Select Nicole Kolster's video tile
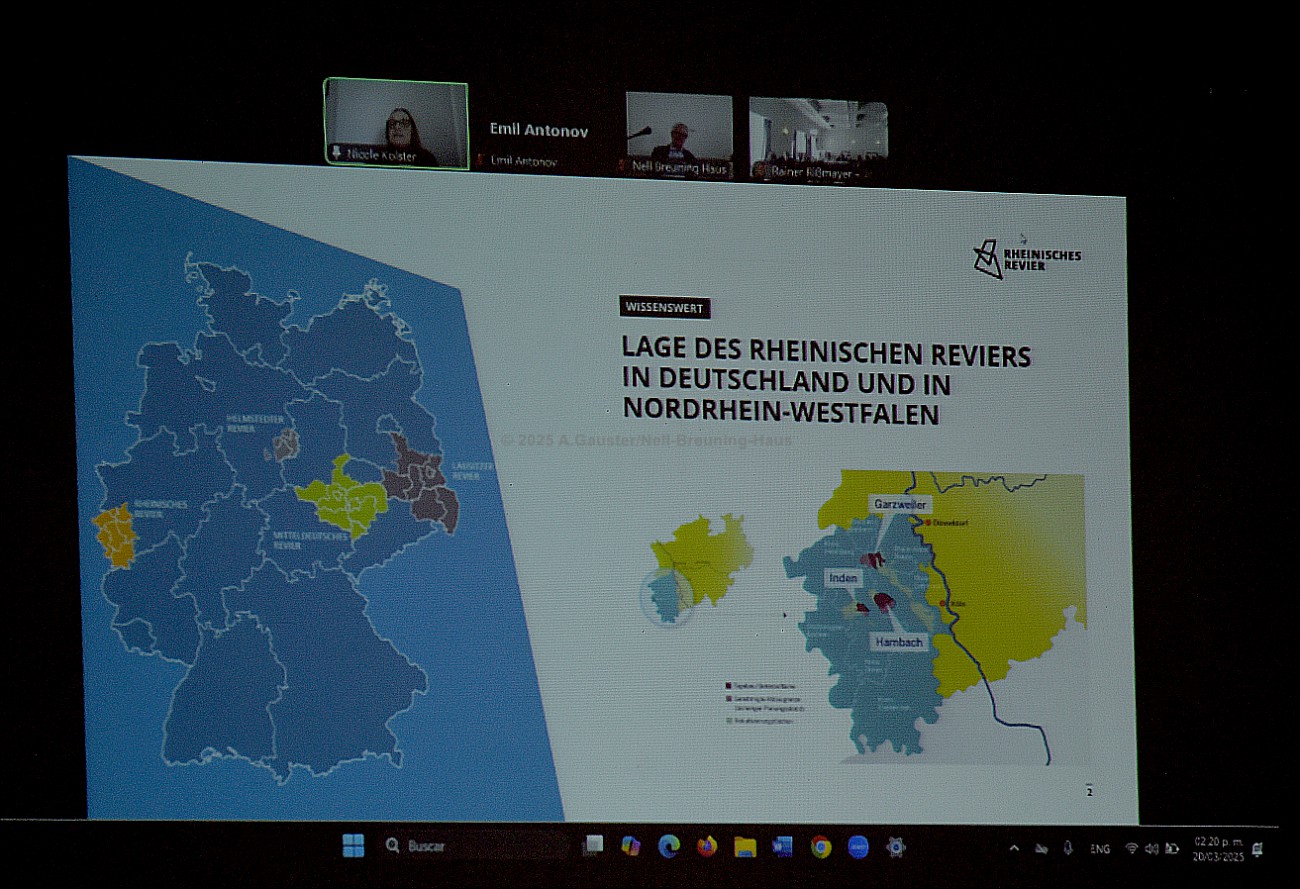Viewport: 1300px width, 889px height. (x=396, y=124)
